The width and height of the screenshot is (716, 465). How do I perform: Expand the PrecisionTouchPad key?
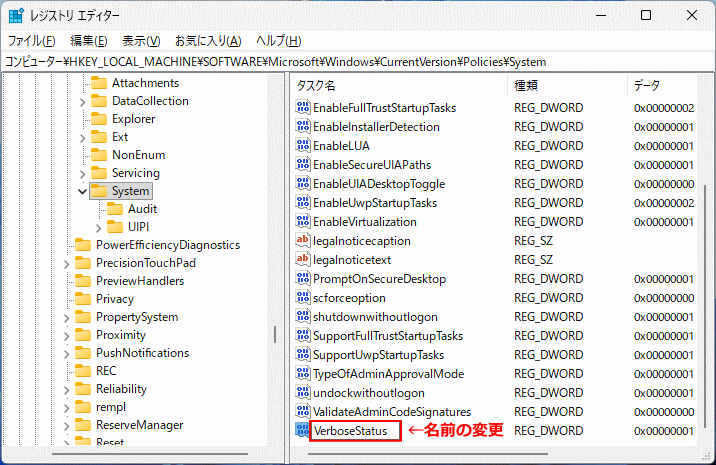67,264
